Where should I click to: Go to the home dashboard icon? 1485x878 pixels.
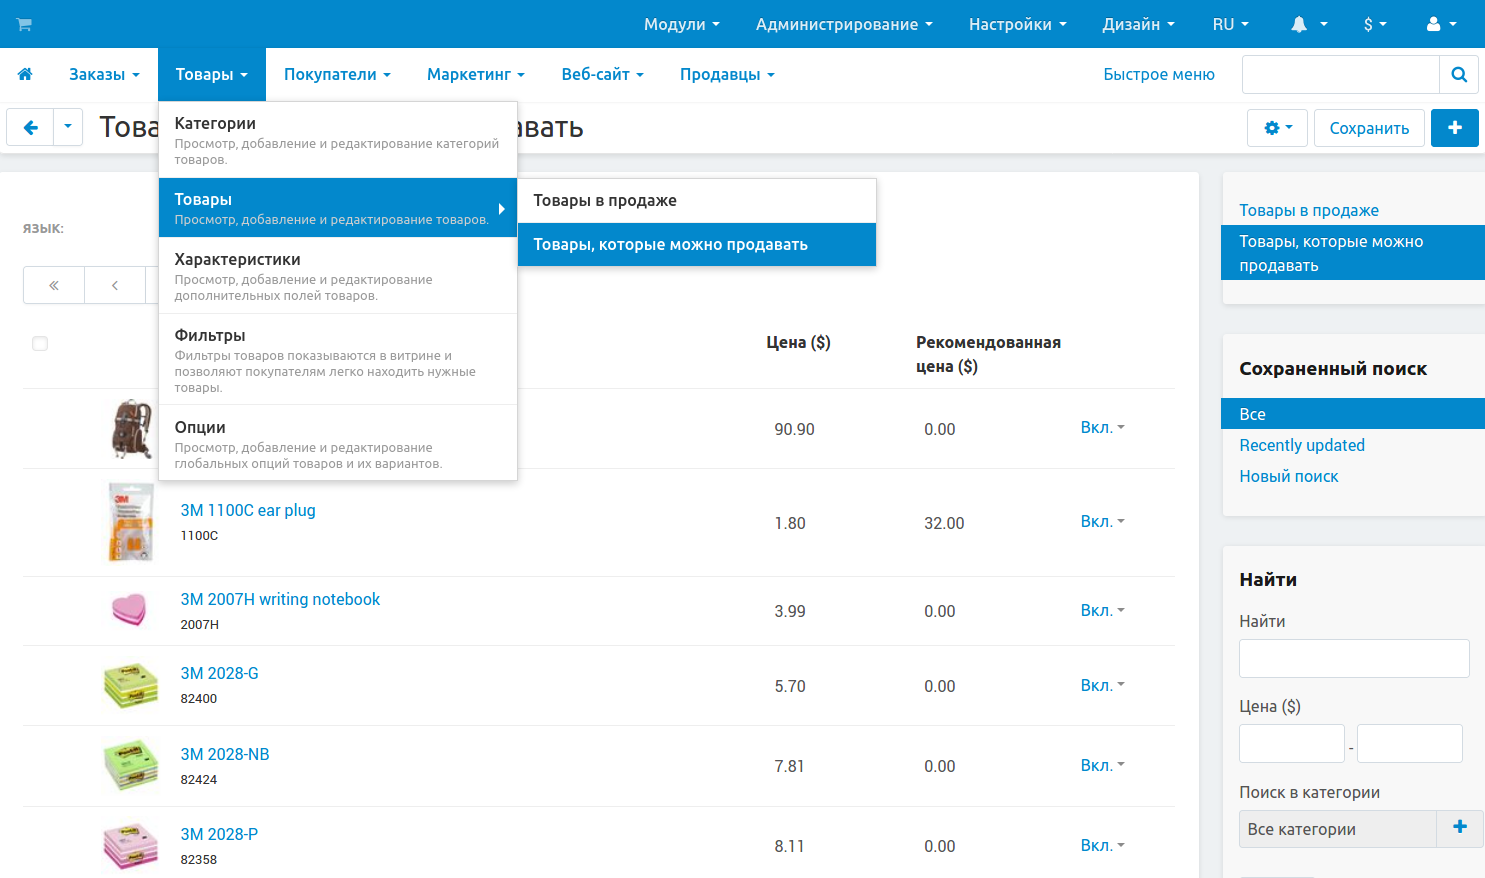click(x=25, y=74)
